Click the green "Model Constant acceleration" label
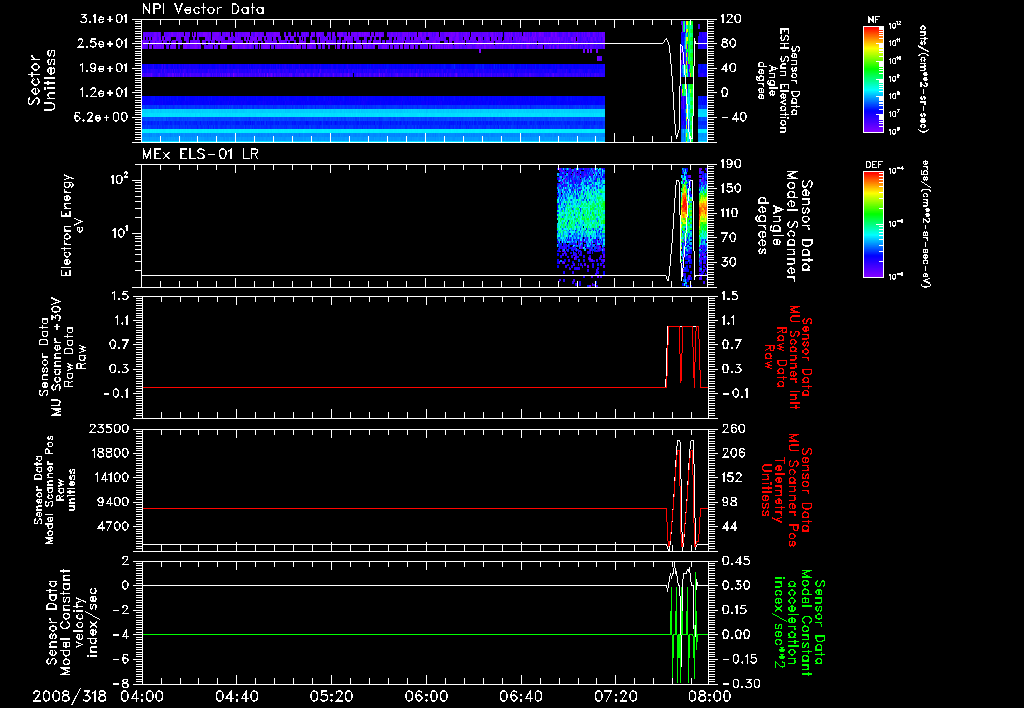1024x708 pixels. tap(799, 623)
